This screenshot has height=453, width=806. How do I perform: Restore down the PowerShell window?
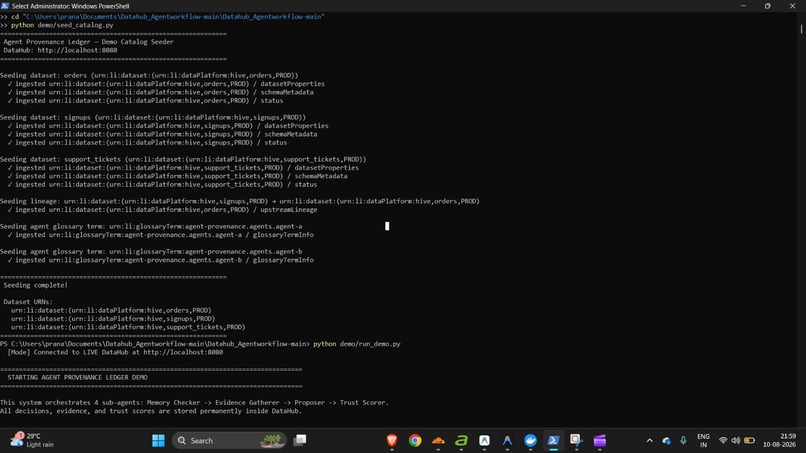point(767,6)
